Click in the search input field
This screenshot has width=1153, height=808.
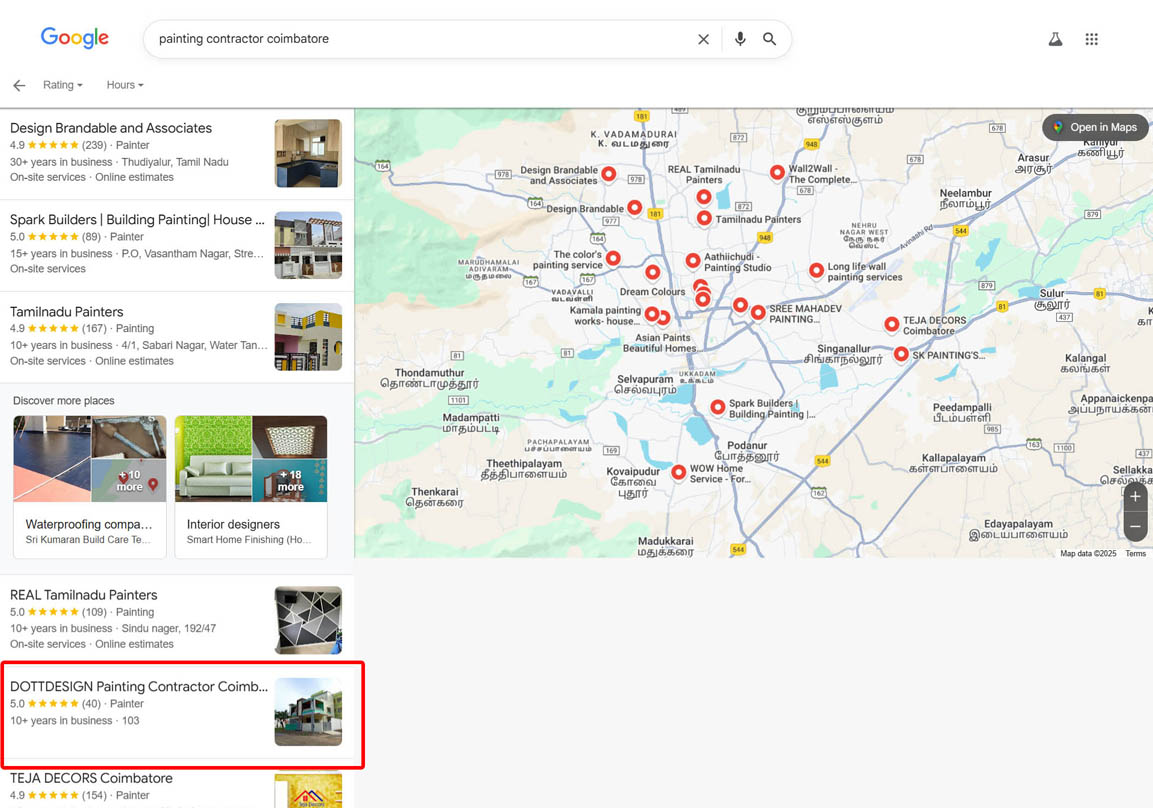coord(420,39)
